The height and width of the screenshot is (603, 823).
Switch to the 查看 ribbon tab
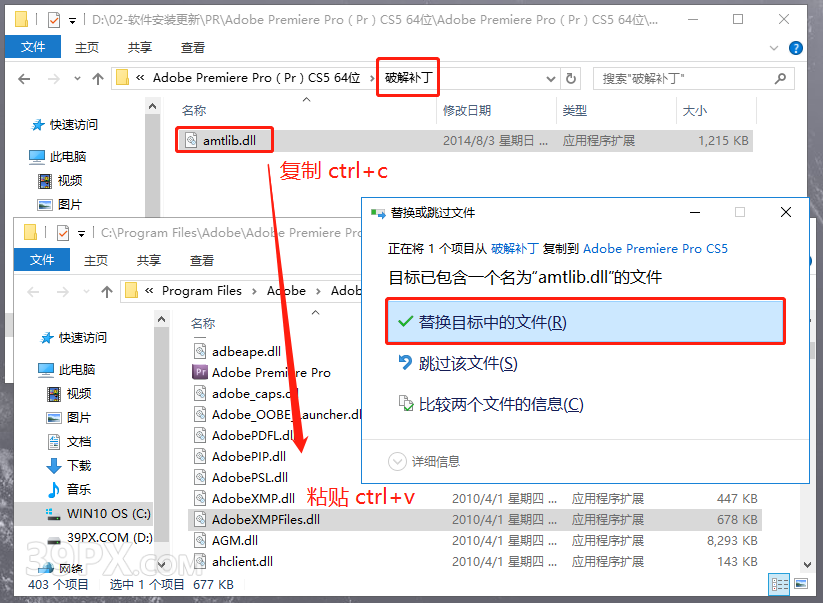pyautogui.click(x=192, y=47)
